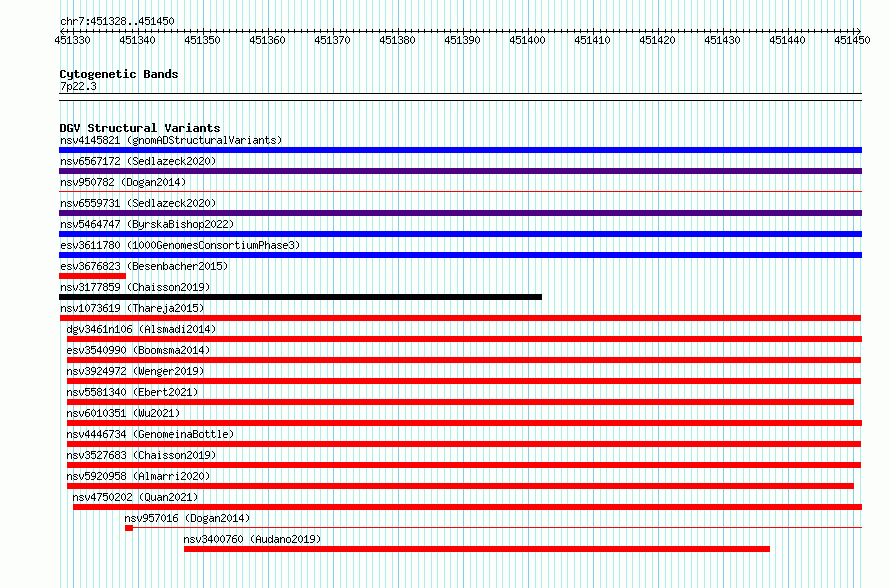Screen dimensions: 890x588
Task: Click ruler position 451390
Action: click(462, 40)
